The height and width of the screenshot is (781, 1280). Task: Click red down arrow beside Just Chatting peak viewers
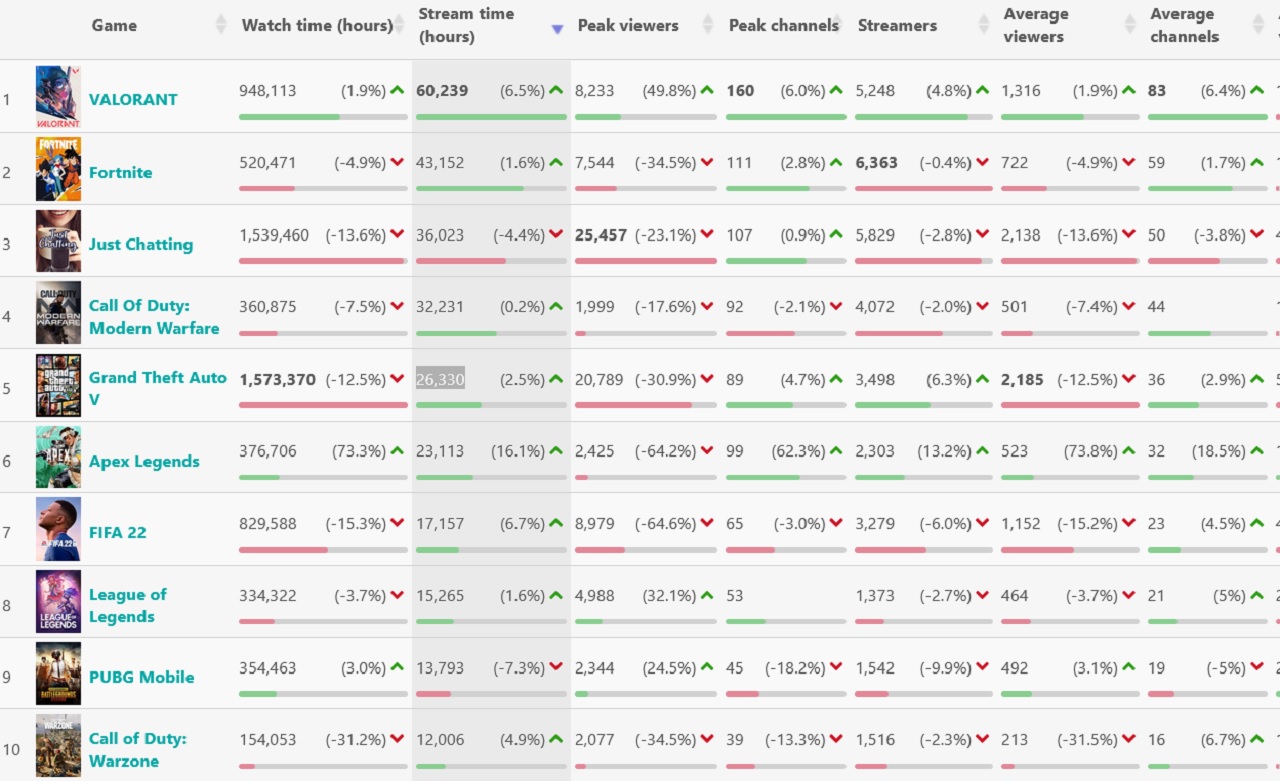click(707, 235)
